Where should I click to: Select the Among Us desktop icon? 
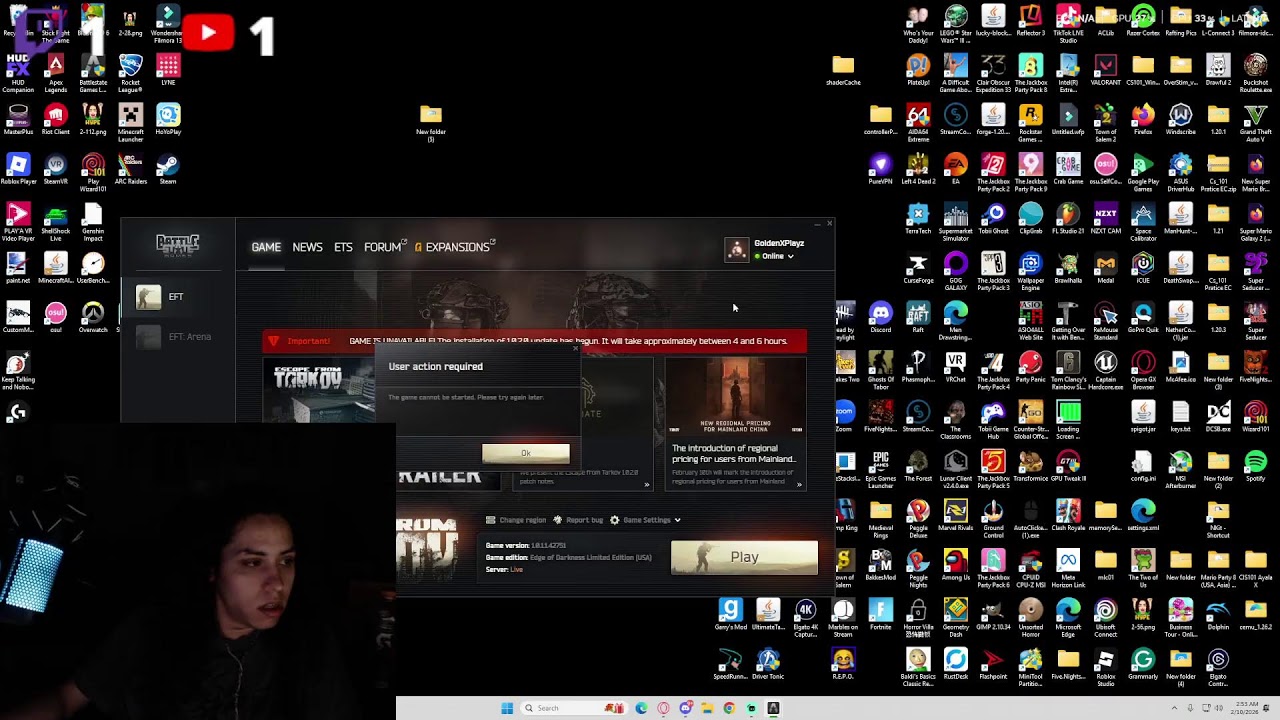[x=956, y=563]
